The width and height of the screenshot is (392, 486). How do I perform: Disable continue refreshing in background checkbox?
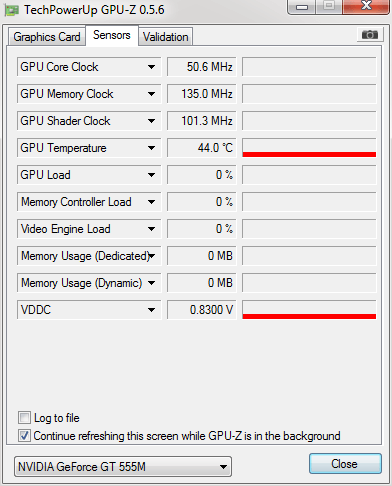pyautogui.click(x=24, y=435)
